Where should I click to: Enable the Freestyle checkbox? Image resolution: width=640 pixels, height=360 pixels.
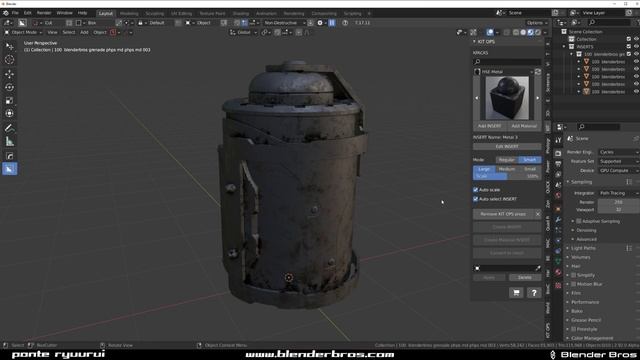click(x=573, y=329)
